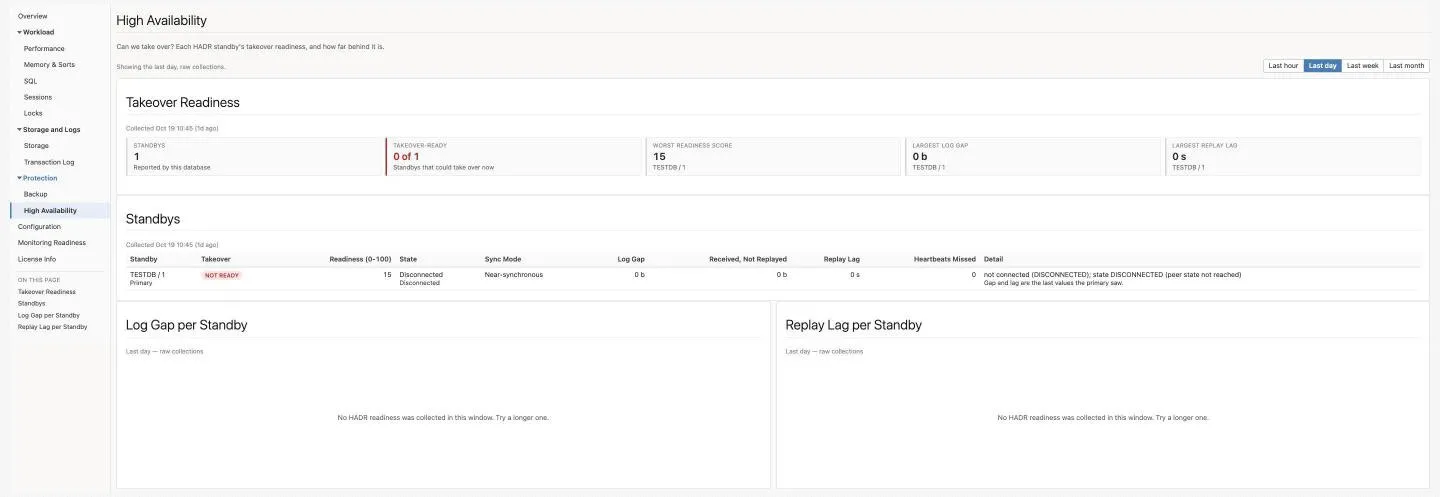Open the Backup page

click(35, 194)
